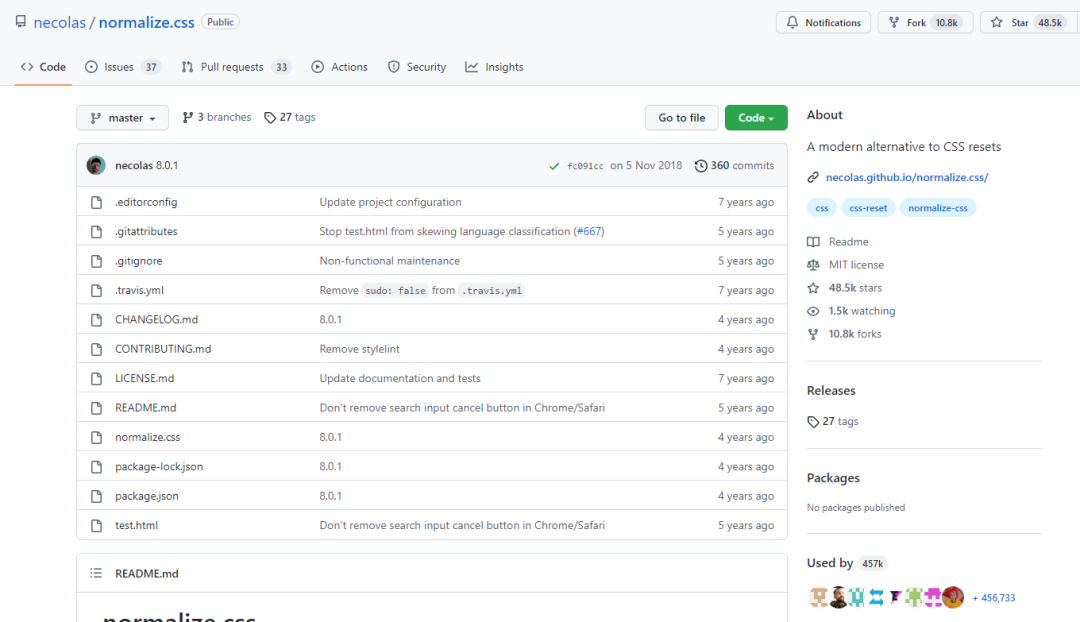Open the normalize.css repository title link
Viewport: 1080px width, 622px height.
click(x=147, y=22)
